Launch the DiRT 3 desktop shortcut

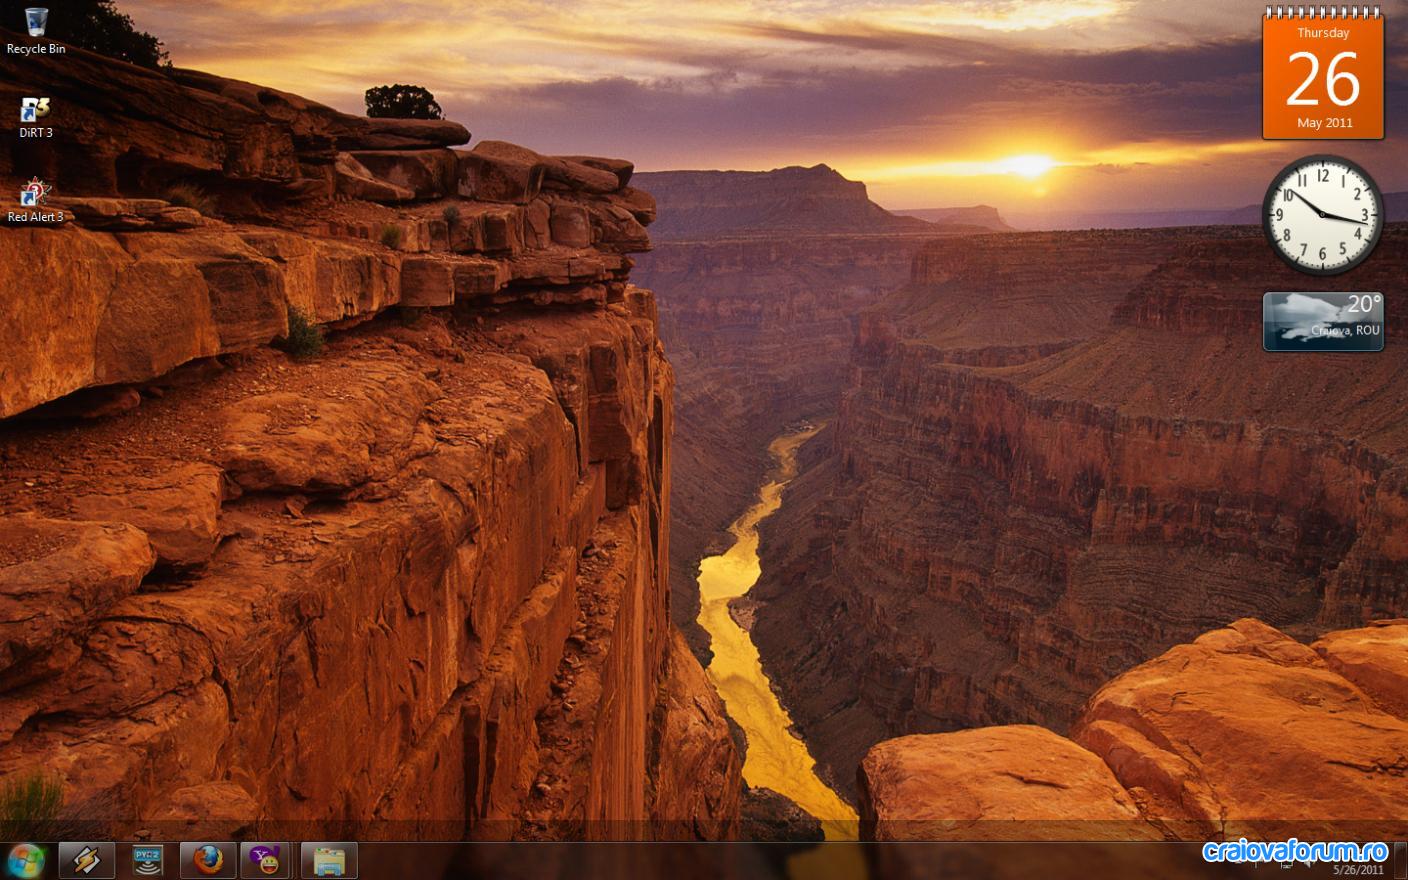(36, 117)
